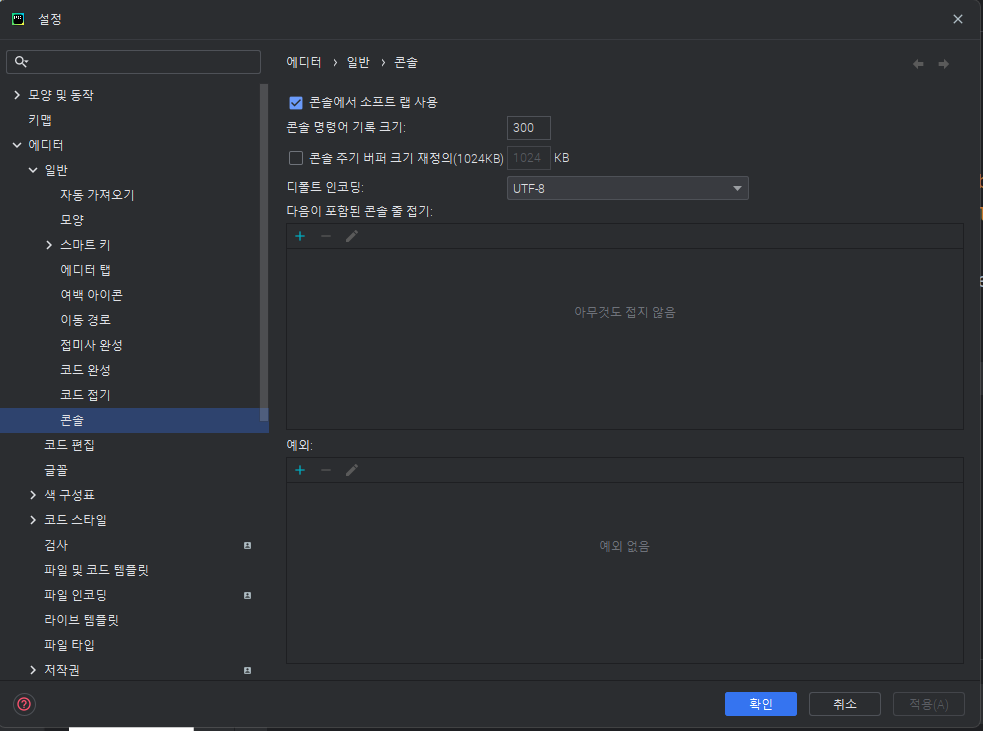Click the help question mark icon
983x731 pixels.
point(24,704)
